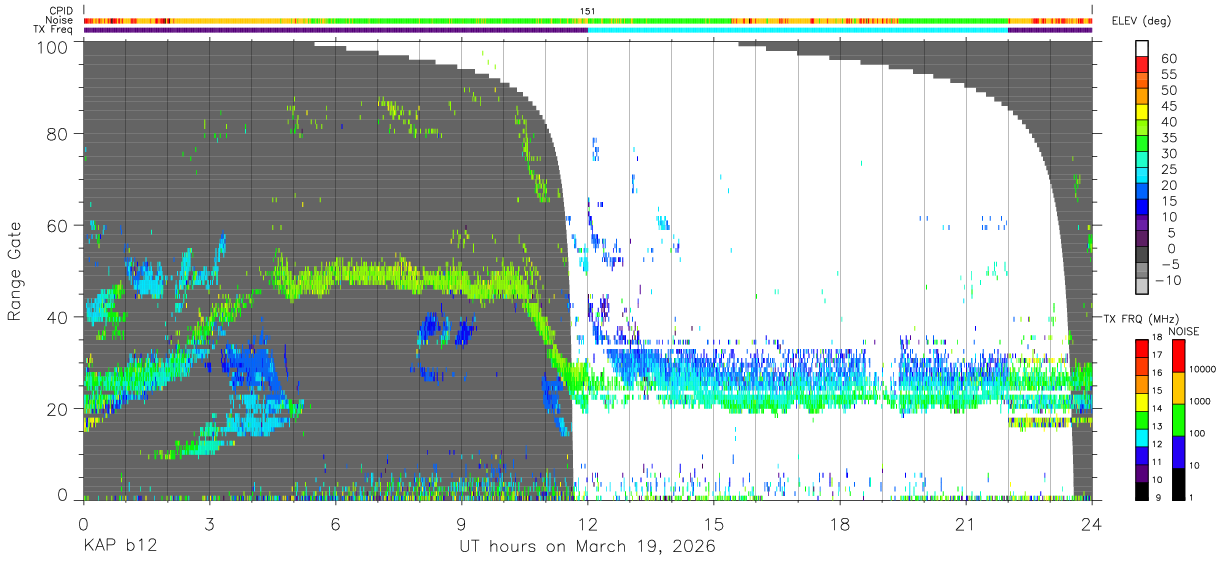
Task: Click the TX Freq label at top left
Action: pyautogui.click(x=54, y=29)
